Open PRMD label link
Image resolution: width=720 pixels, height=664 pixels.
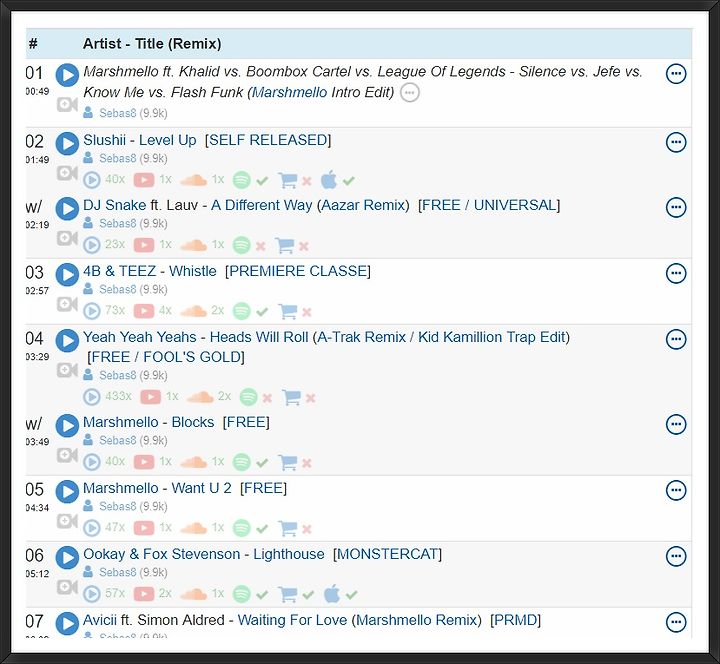[x=516, y=620]
